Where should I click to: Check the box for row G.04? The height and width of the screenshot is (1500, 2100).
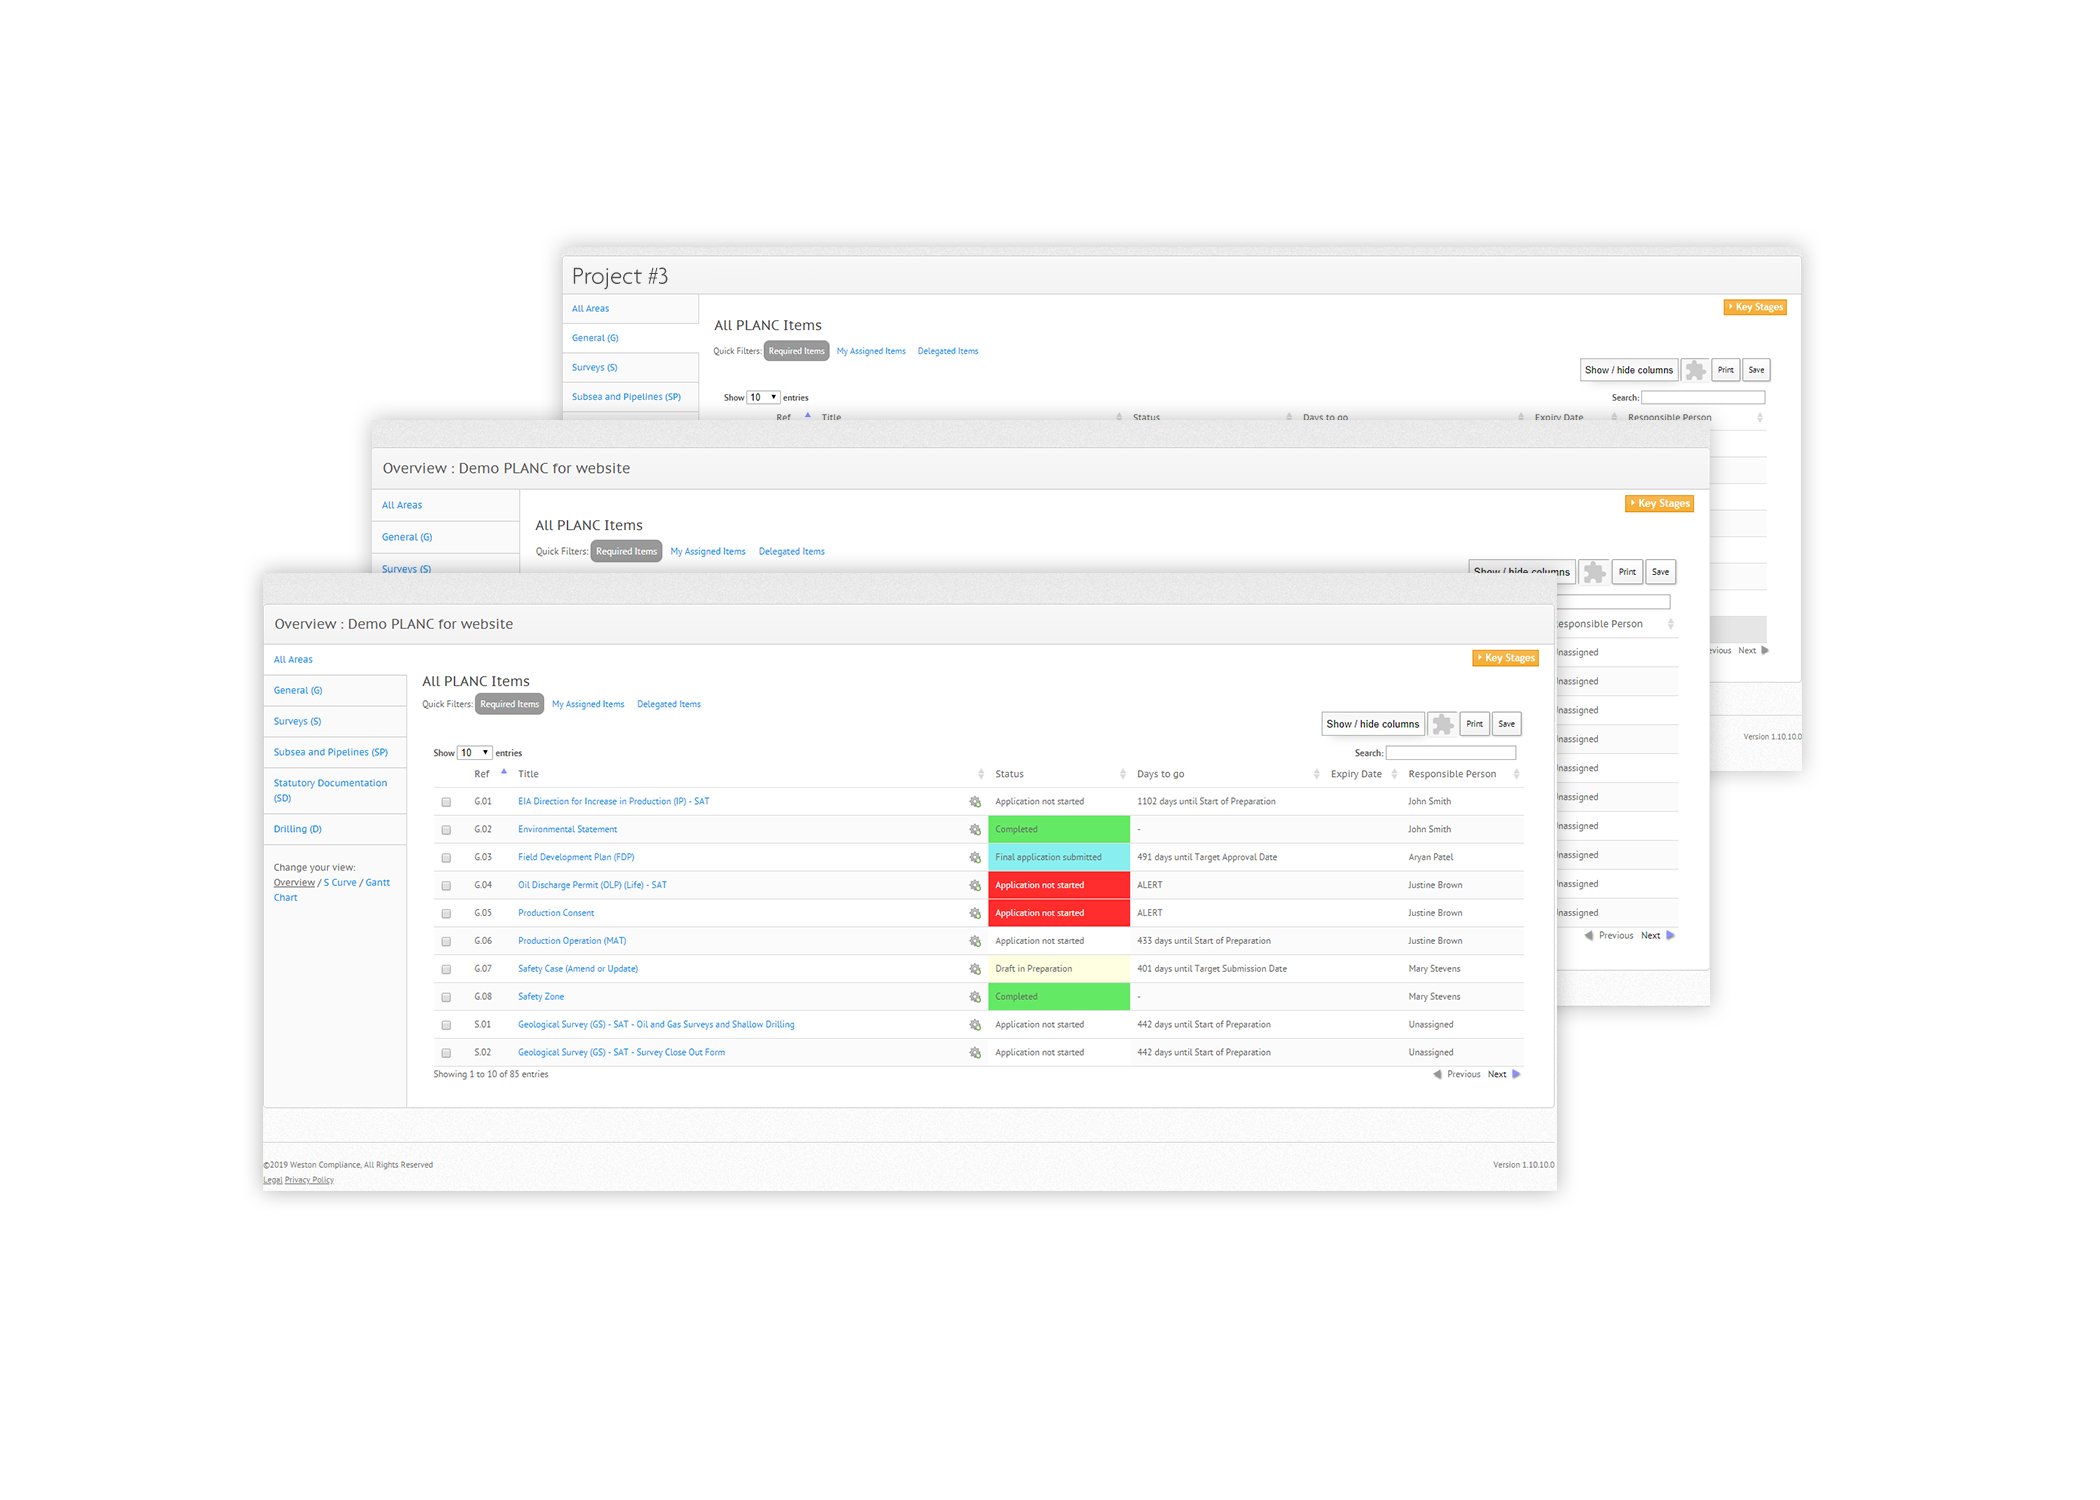tap(447, 886)
